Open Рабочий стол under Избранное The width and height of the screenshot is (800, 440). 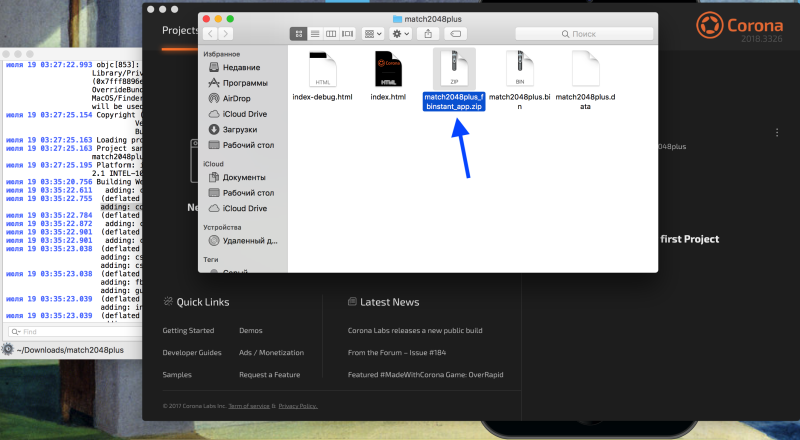(241, 145)
